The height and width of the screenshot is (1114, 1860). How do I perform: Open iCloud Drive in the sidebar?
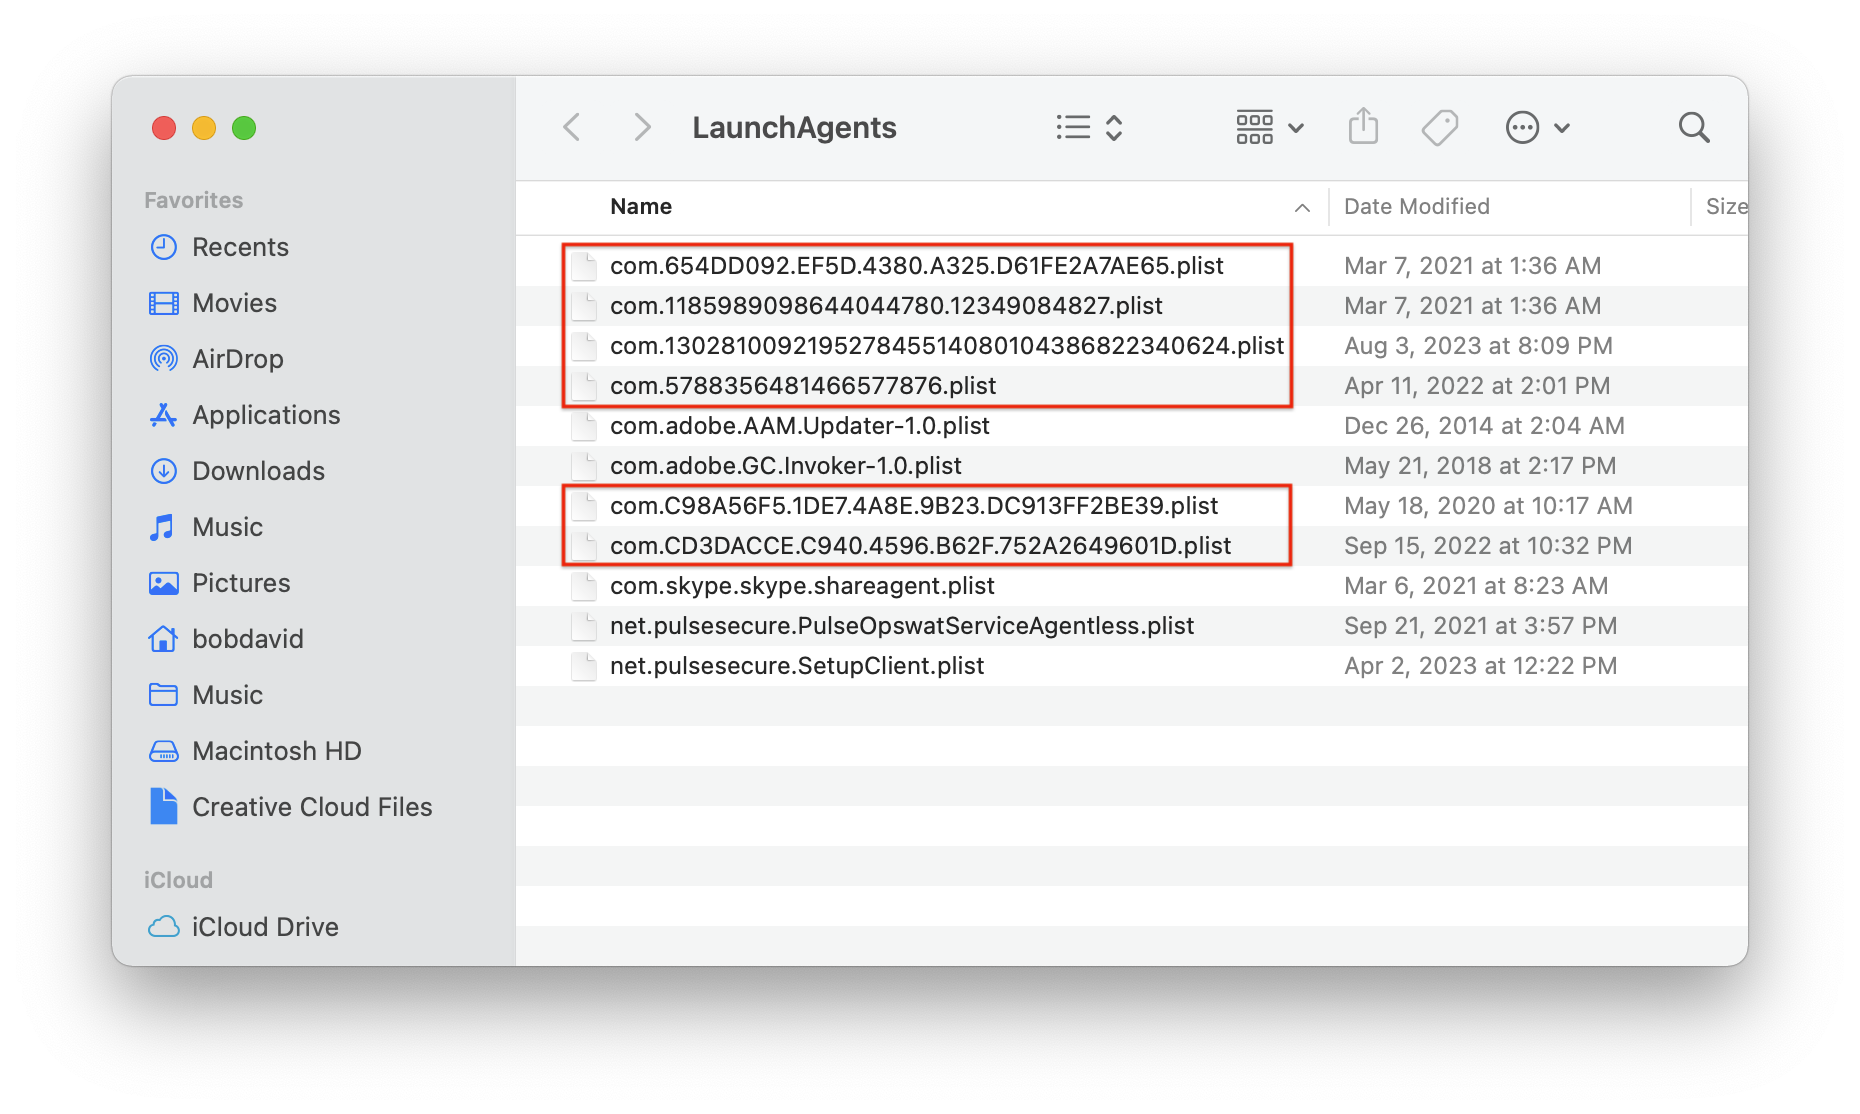pos(265,926)
